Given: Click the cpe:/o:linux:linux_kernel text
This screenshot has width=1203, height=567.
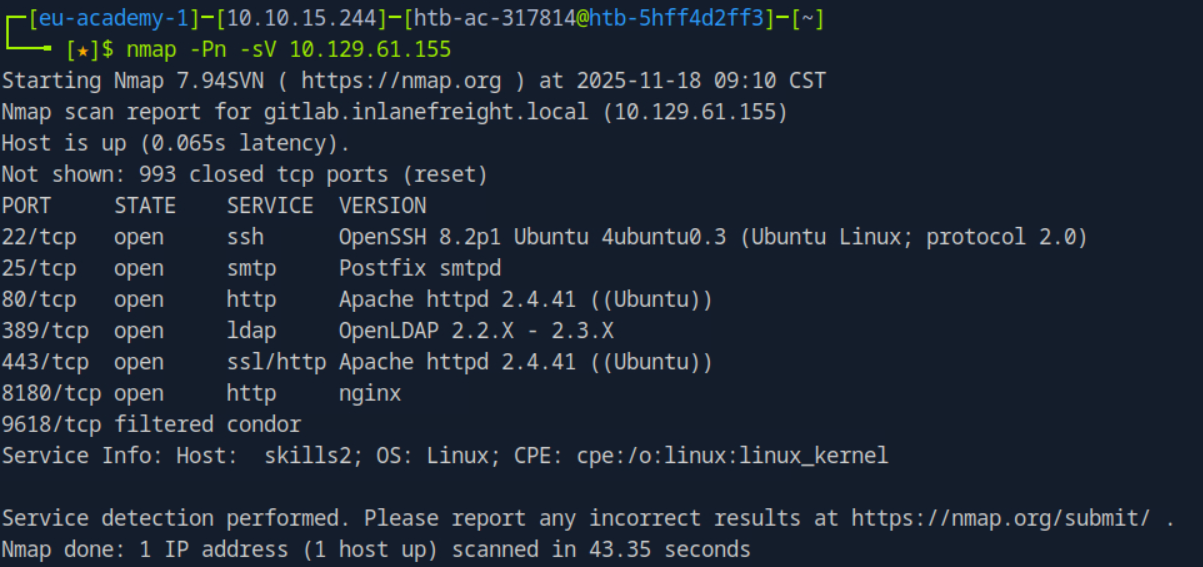Looking at the screenshot, I should tap(732, 456).
